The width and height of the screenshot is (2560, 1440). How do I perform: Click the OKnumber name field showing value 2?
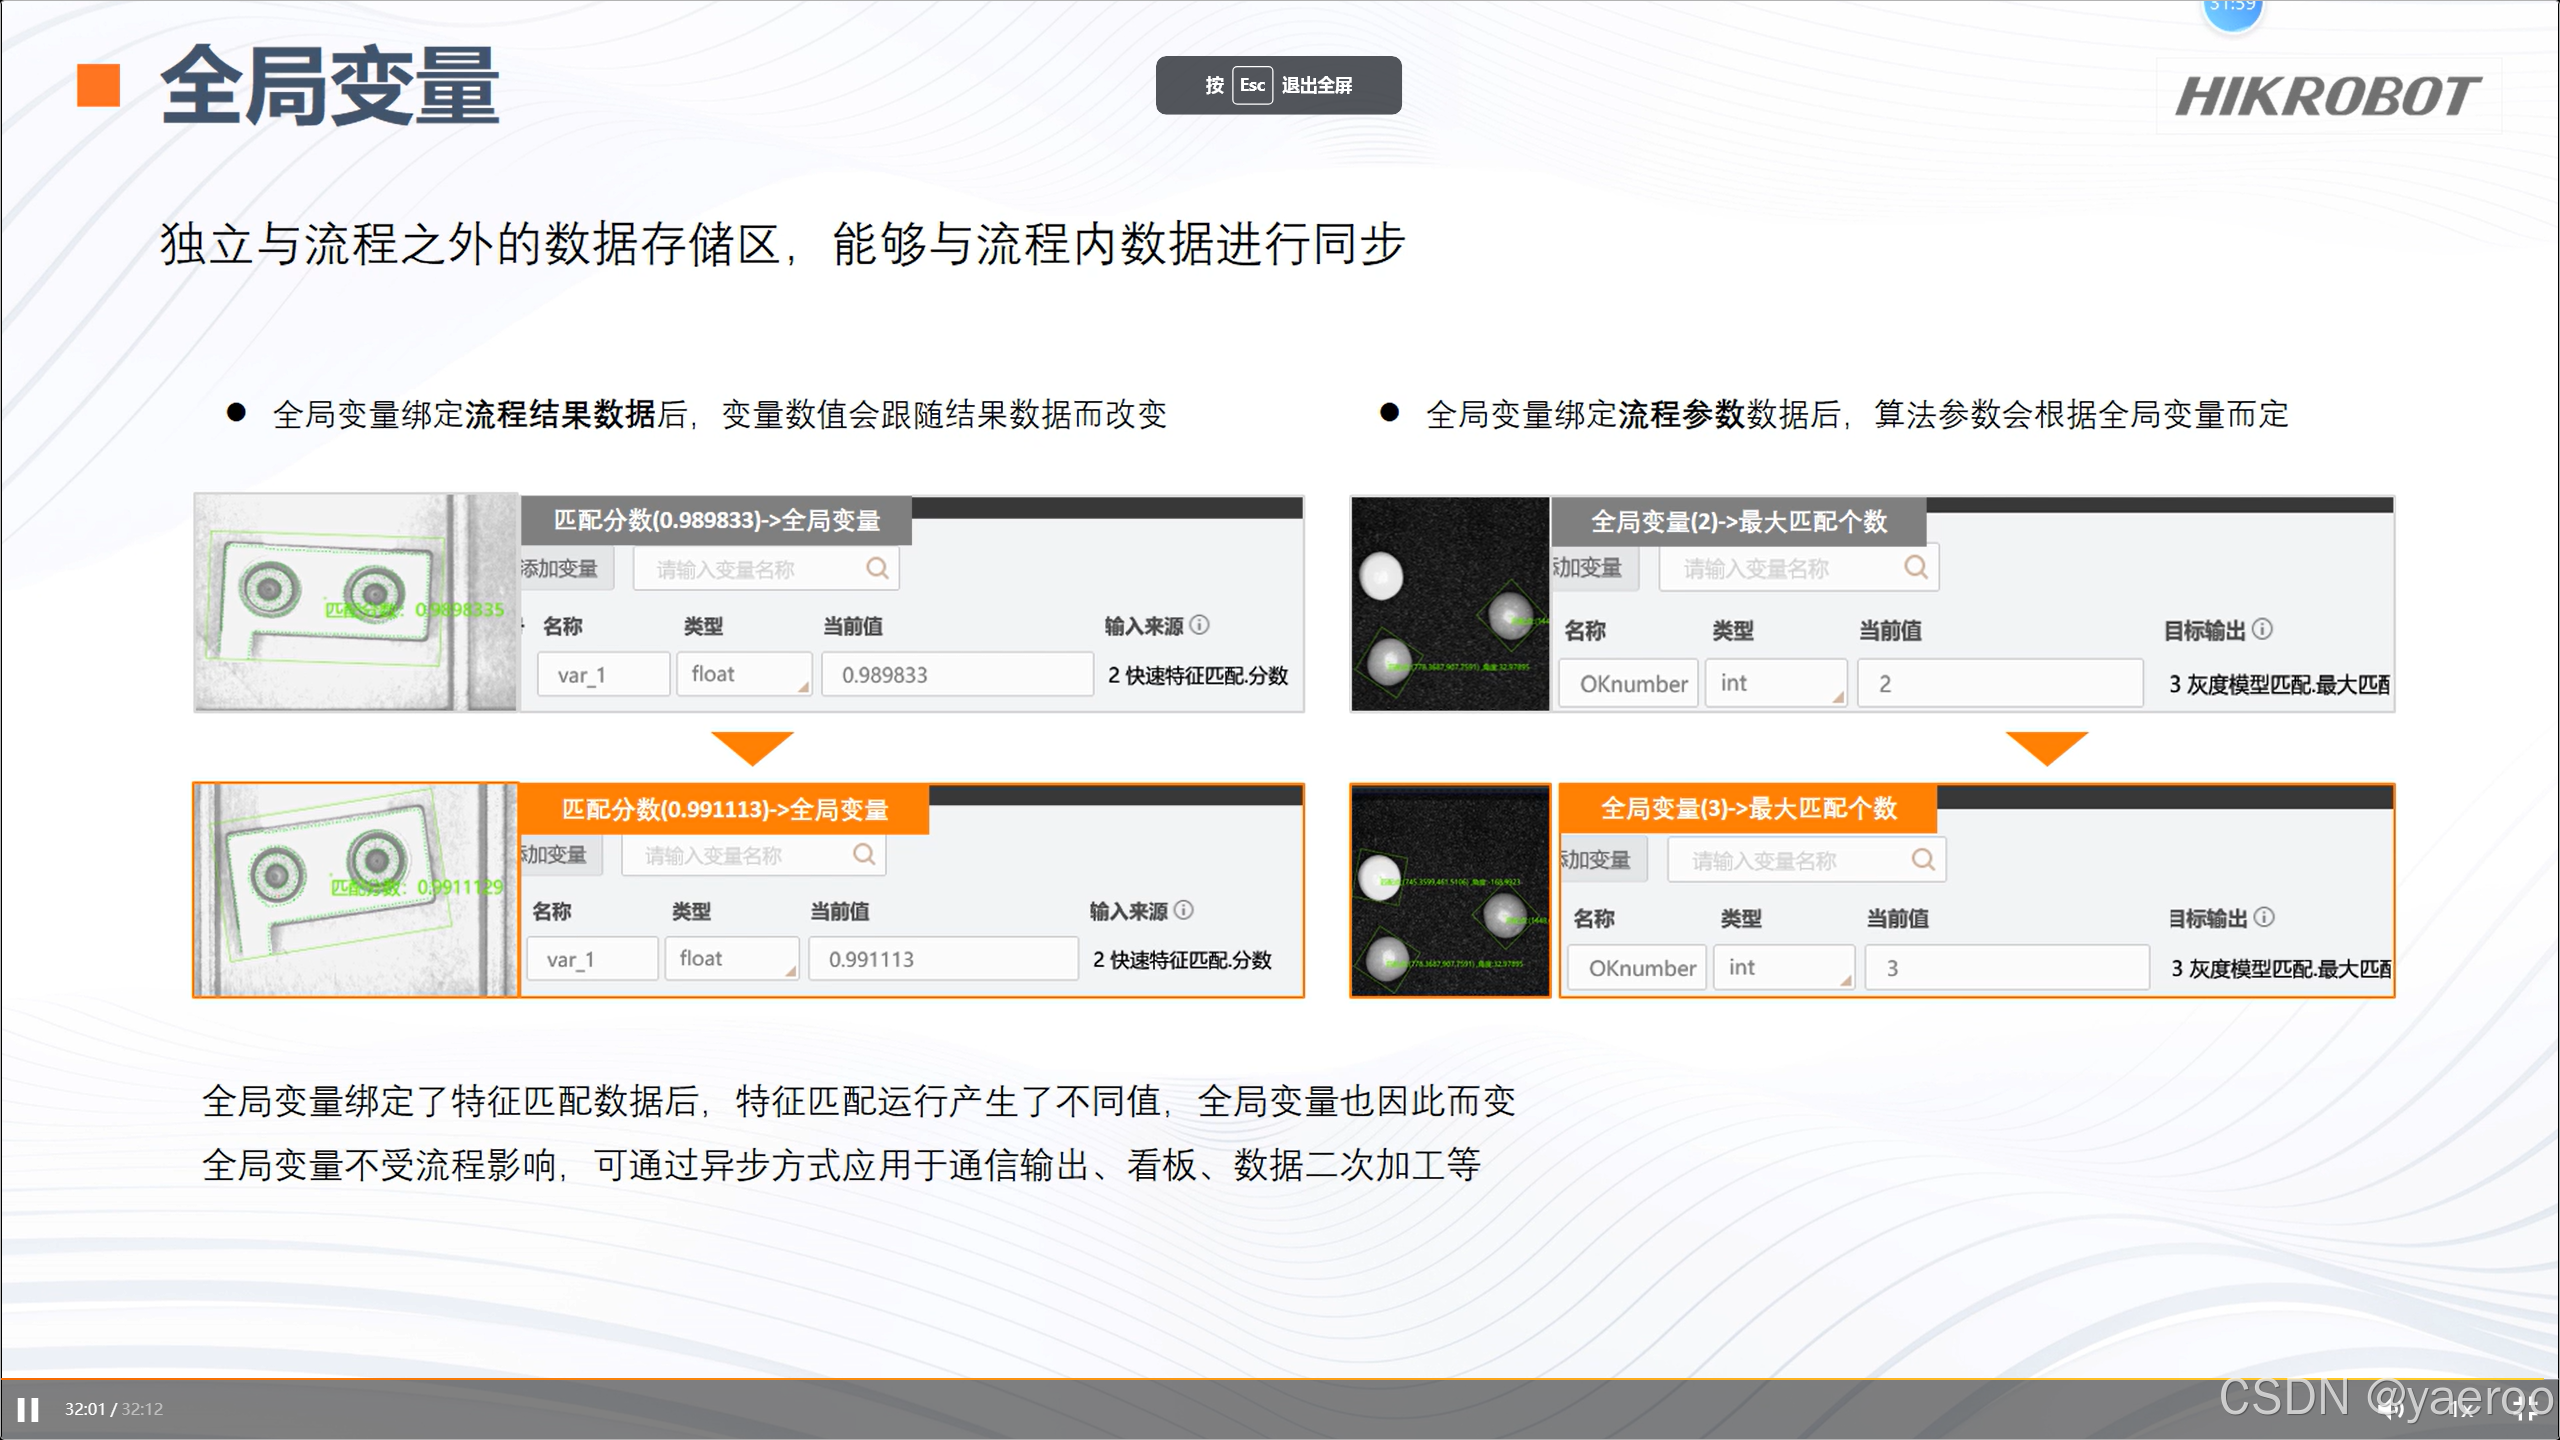point(1628,684)
